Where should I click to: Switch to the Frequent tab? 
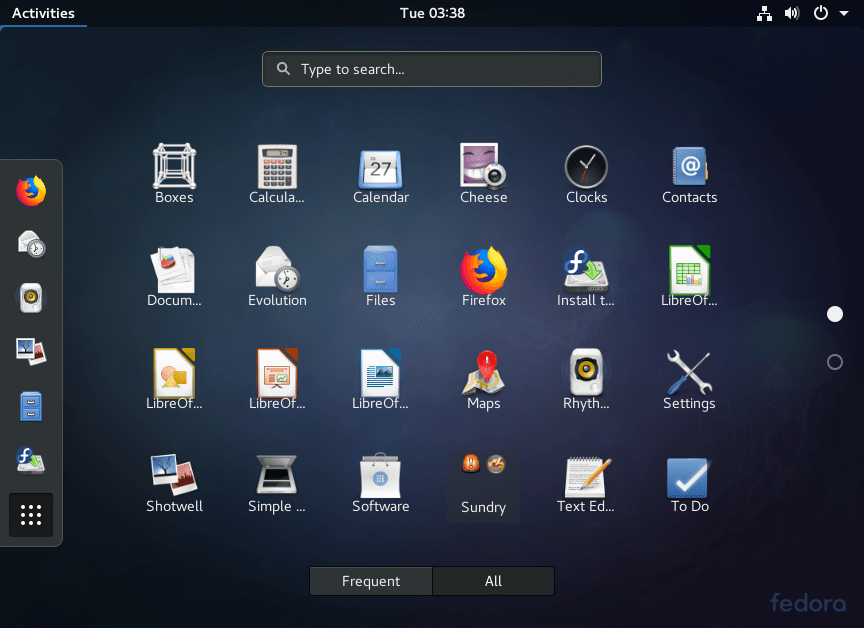pyautogui.click(x=371, y=581)
